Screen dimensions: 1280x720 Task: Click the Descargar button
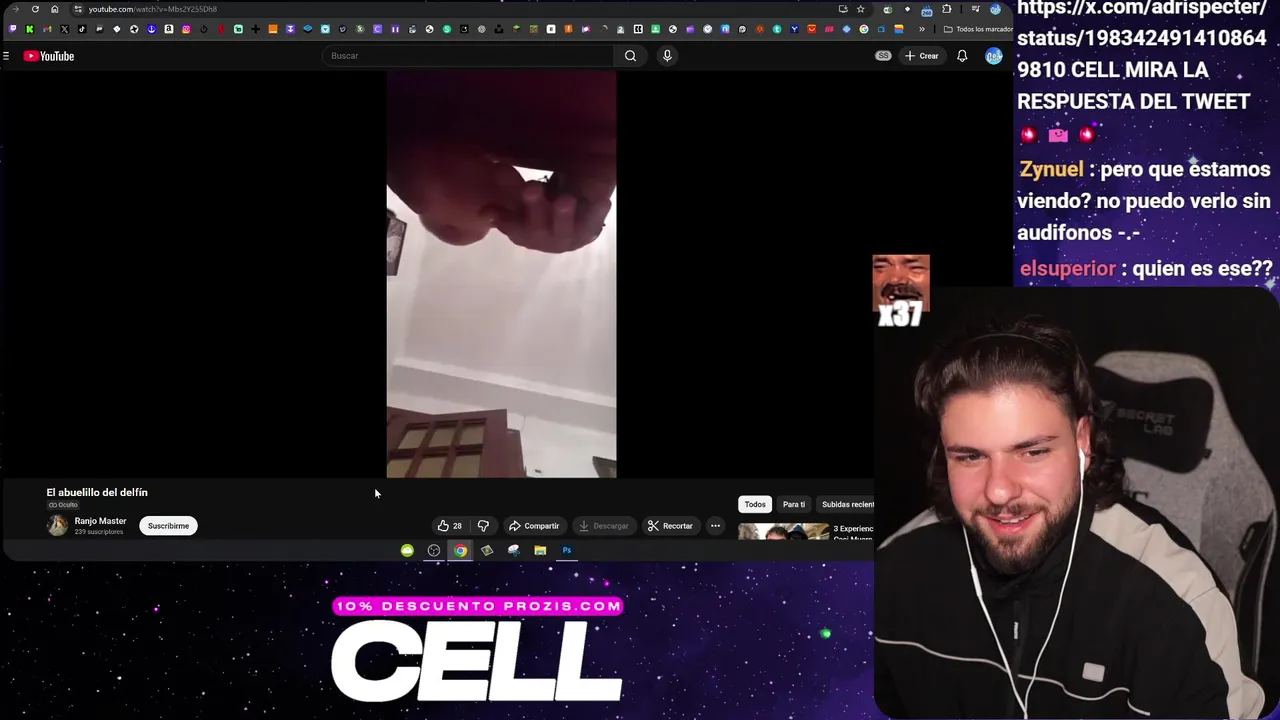tap(603, 526)
